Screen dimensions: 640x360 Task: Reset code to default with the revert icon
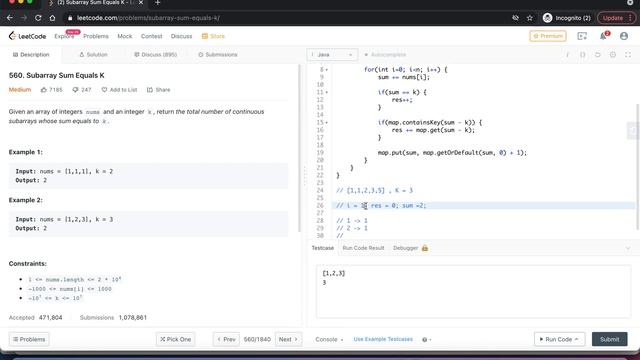point(598,55)
